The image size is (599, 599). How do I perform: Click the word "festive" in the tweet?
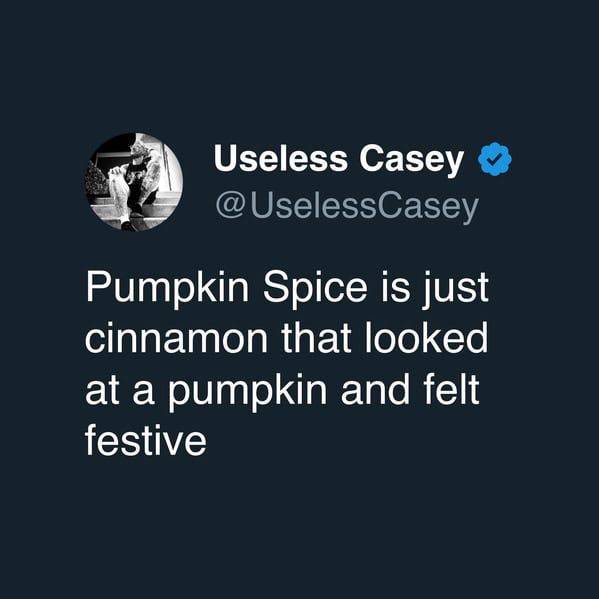click(x=146, y=440)
